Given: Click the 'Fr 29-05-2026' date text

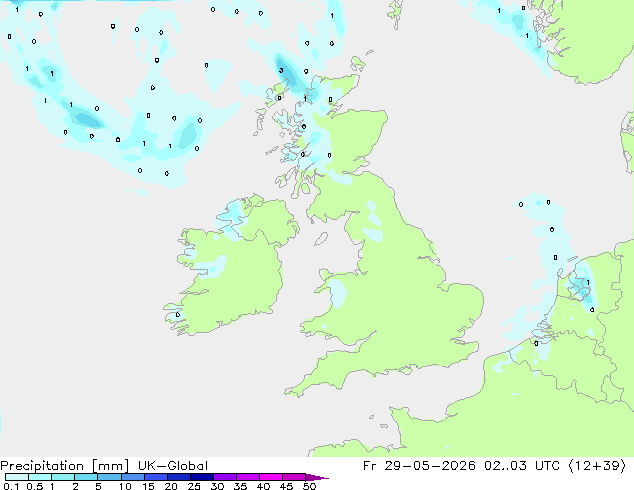Looking at the screenshot, I should point(419,466).
